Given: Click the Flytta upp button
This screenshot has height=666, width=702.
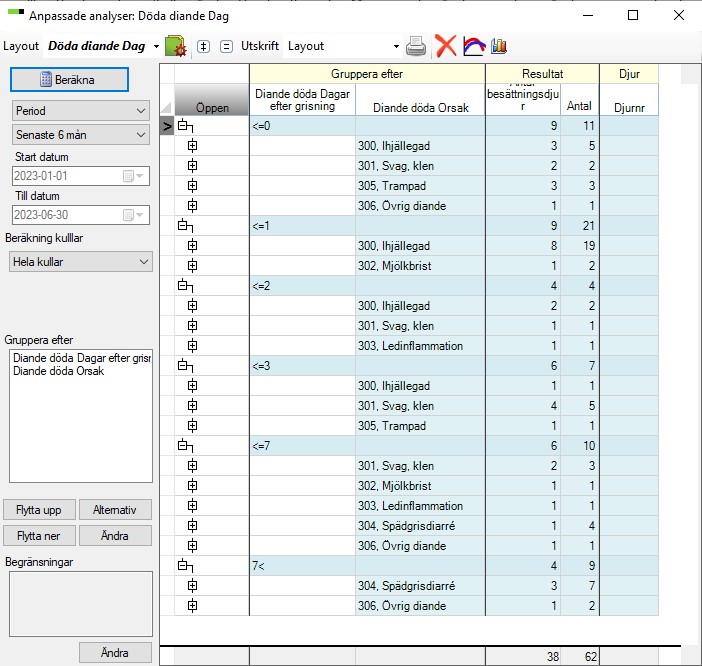Looking at the screenshot, I should click(39, 510).
